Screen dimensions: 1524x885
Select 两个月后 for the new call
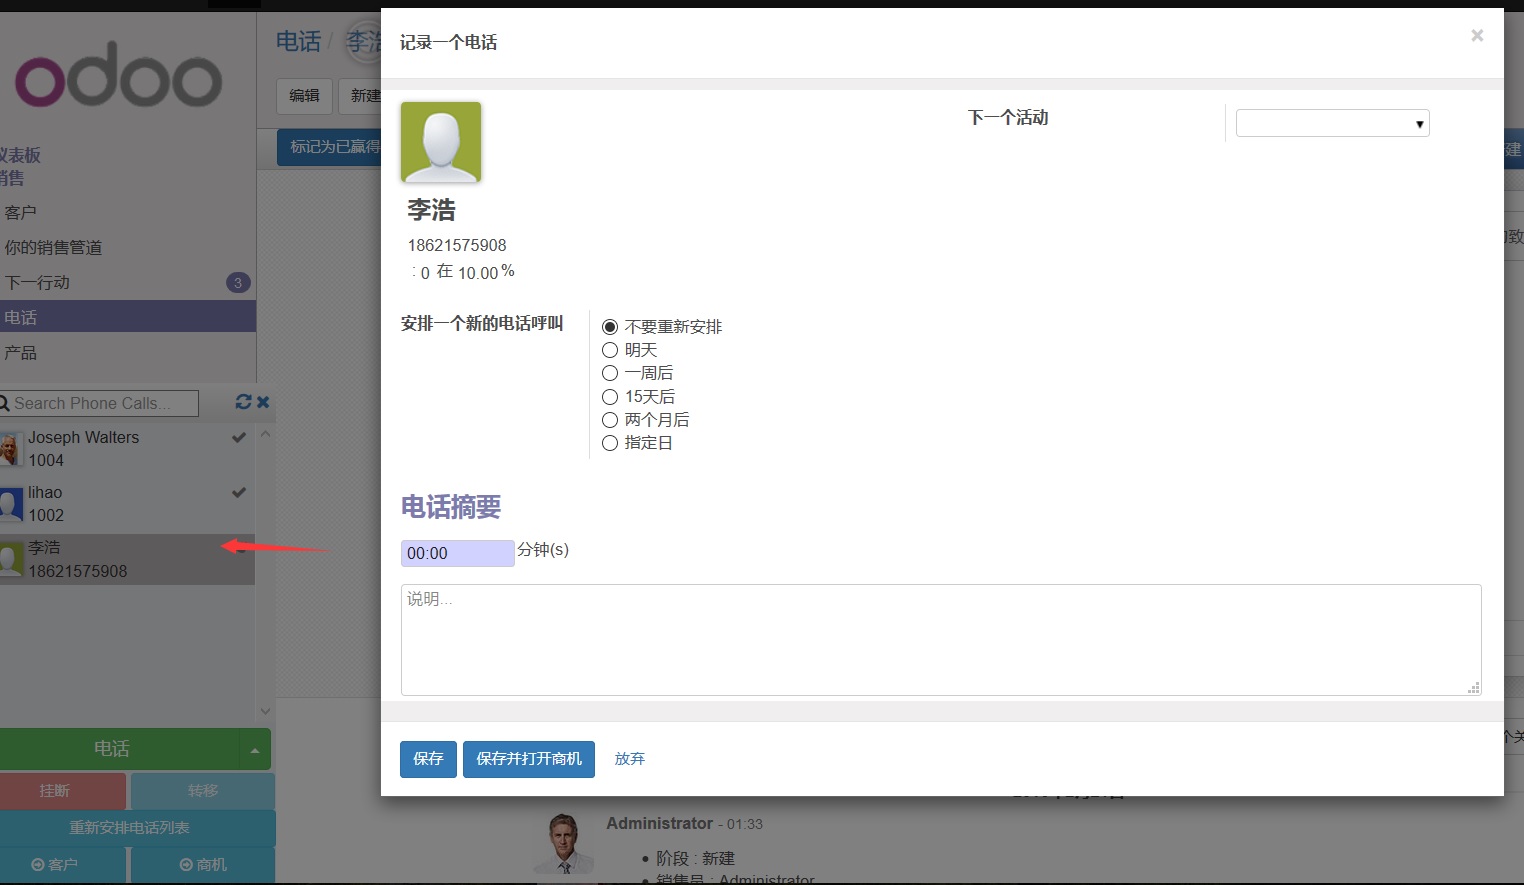coord(610,419)
